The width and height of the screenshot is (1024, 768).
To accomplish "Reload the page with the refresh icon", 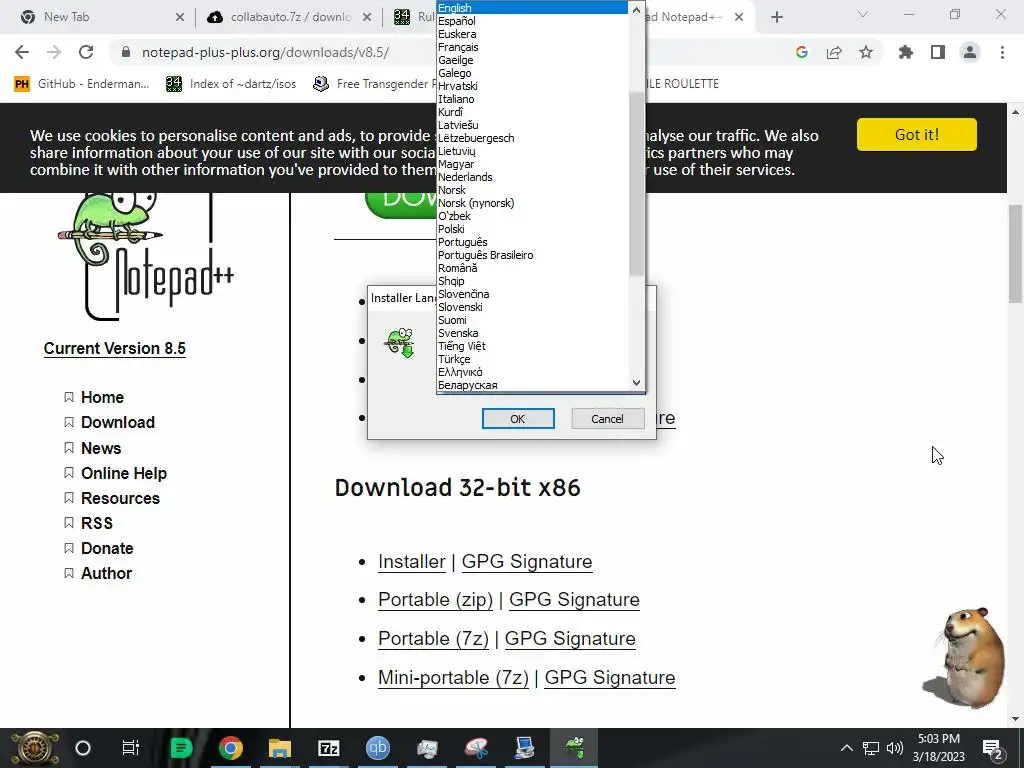I will point(86,52).
